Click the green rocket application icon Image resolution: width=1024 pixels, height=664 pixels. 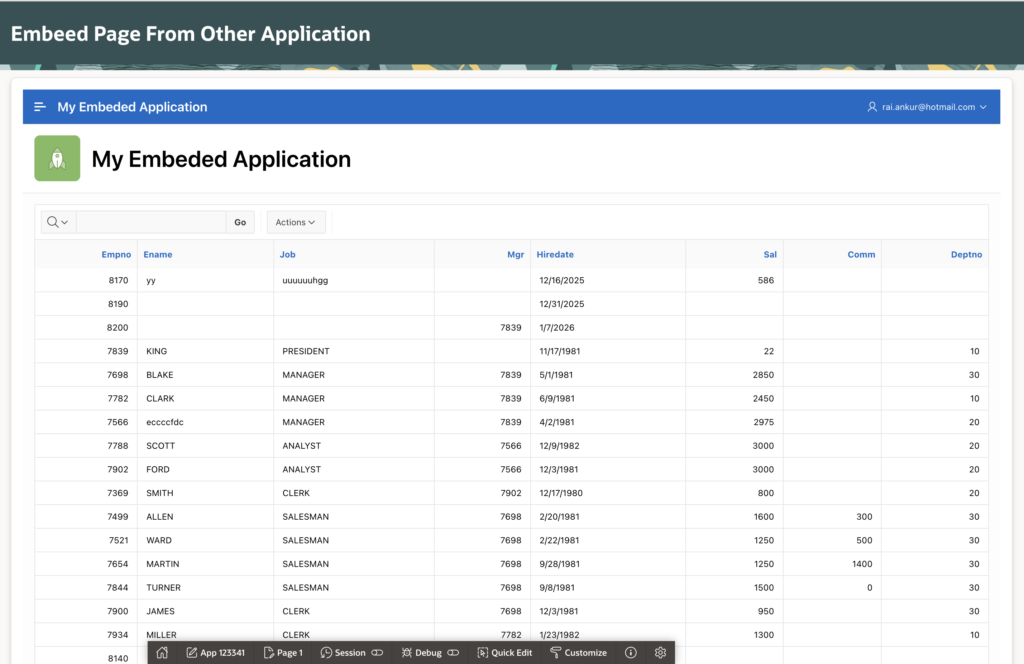[x=57, y=158]
